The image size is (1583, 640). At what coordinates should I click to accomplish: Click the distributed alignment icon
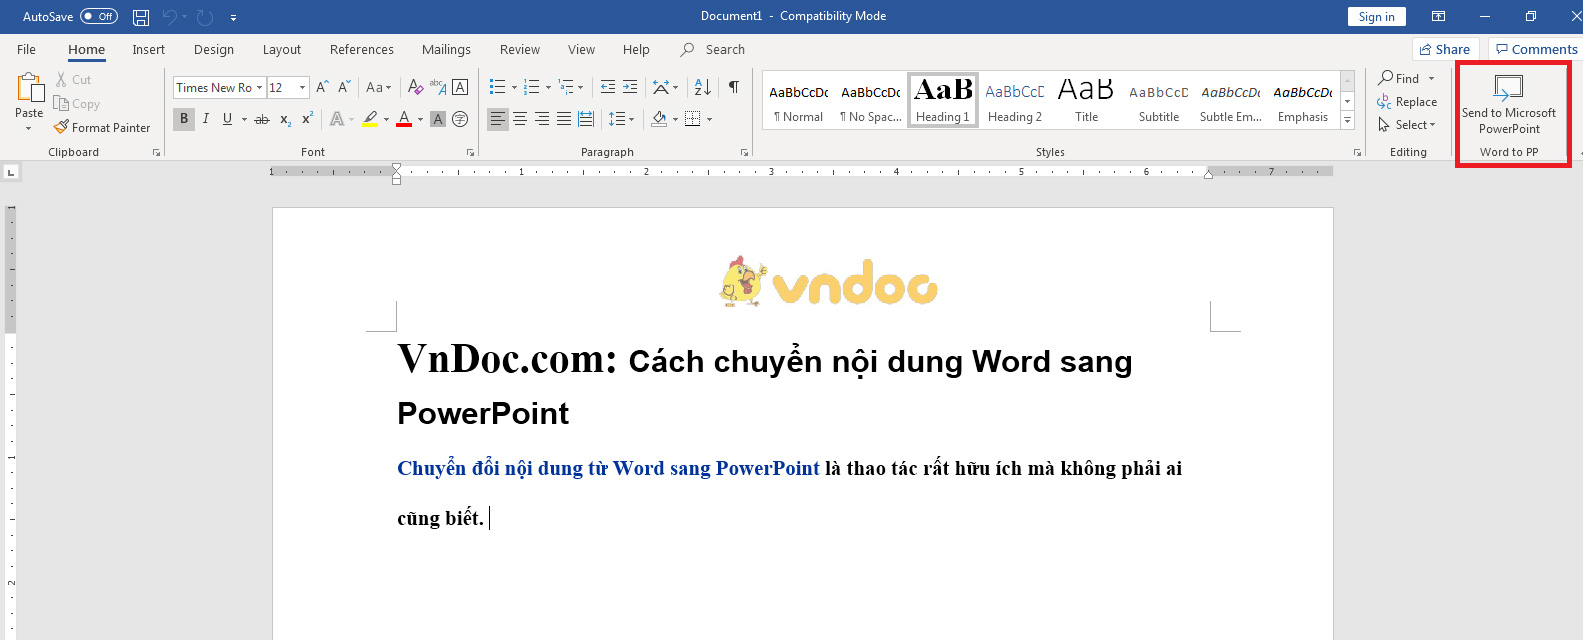pyautogui.click(x=586, y=119)
